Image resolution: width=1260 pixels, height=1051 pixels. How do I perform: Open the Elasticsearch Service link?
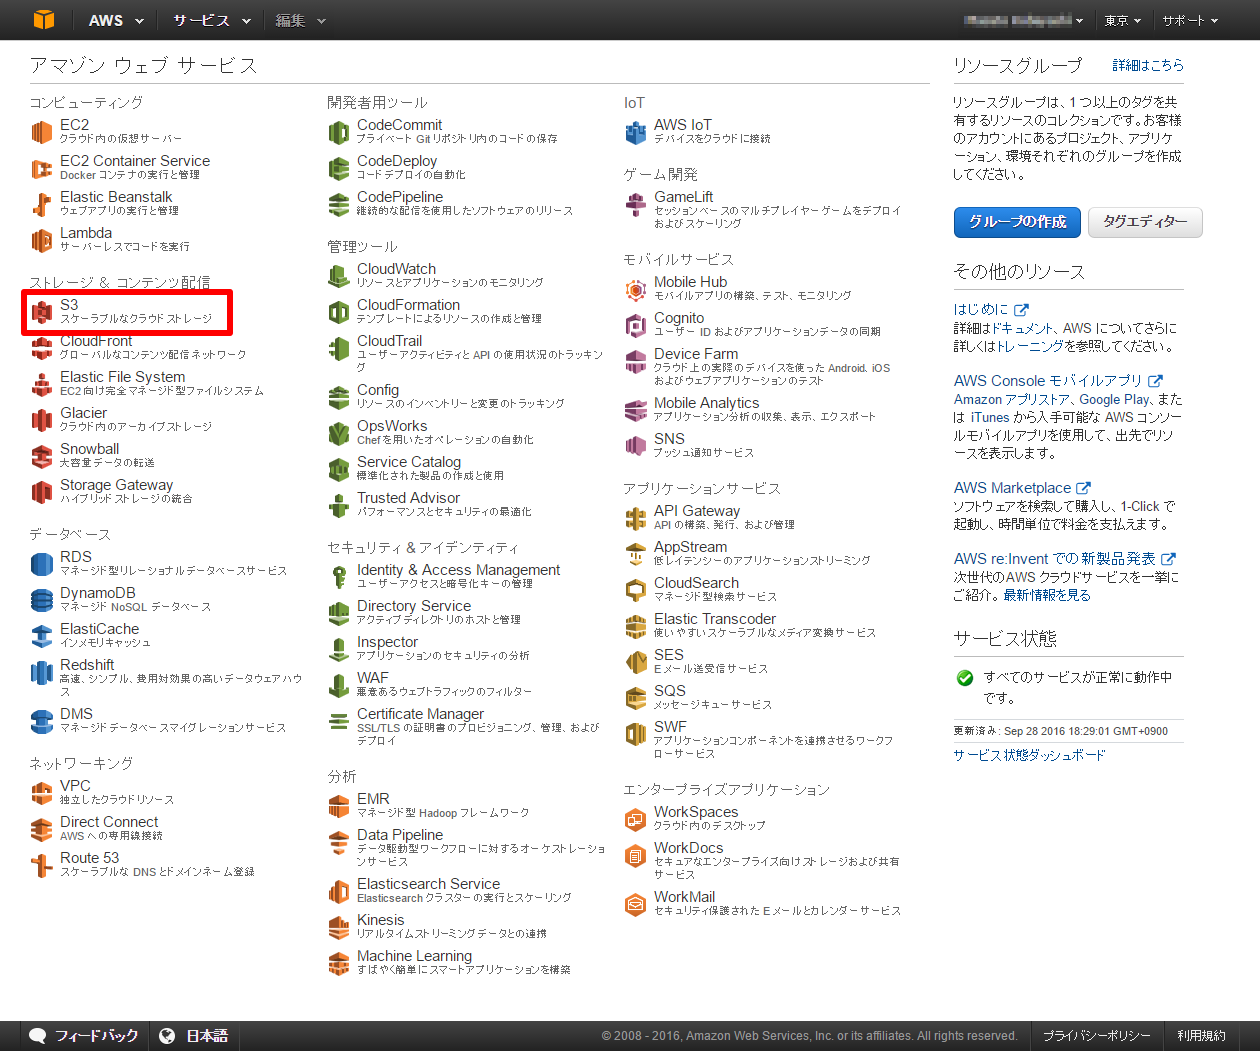click(x=428, y=884)
